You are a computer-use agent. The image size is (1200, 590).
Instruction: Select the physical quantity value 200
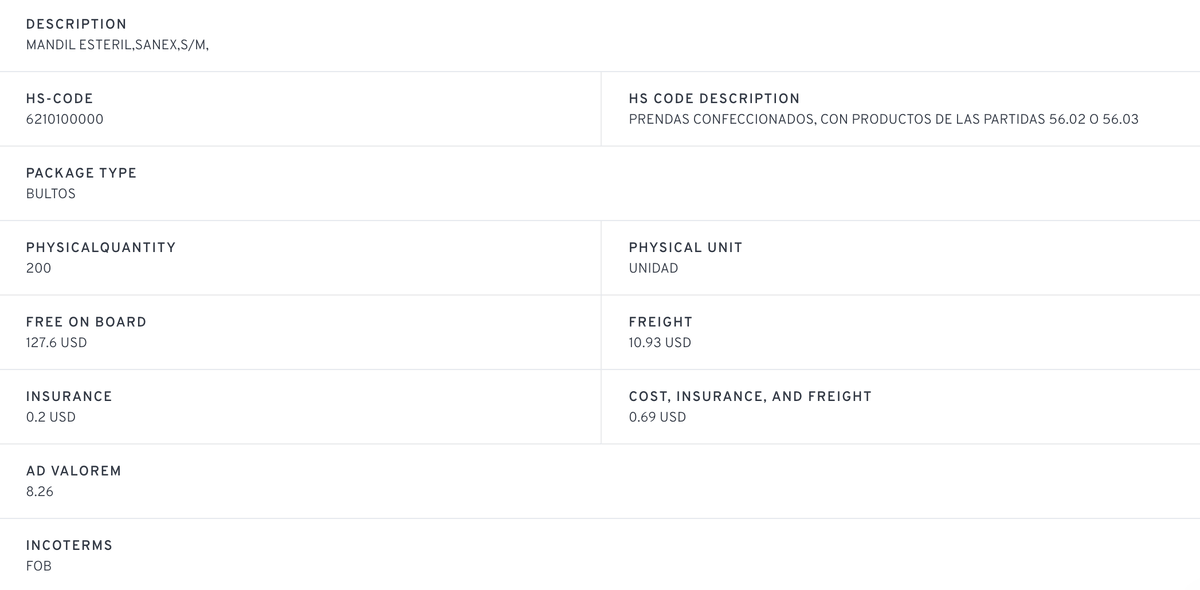[38, 268]
